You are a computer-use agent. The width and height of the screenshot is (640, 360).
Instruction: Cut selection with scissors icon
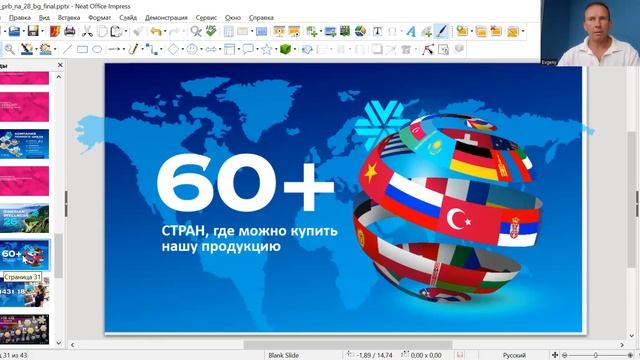[x=87, y=31]
